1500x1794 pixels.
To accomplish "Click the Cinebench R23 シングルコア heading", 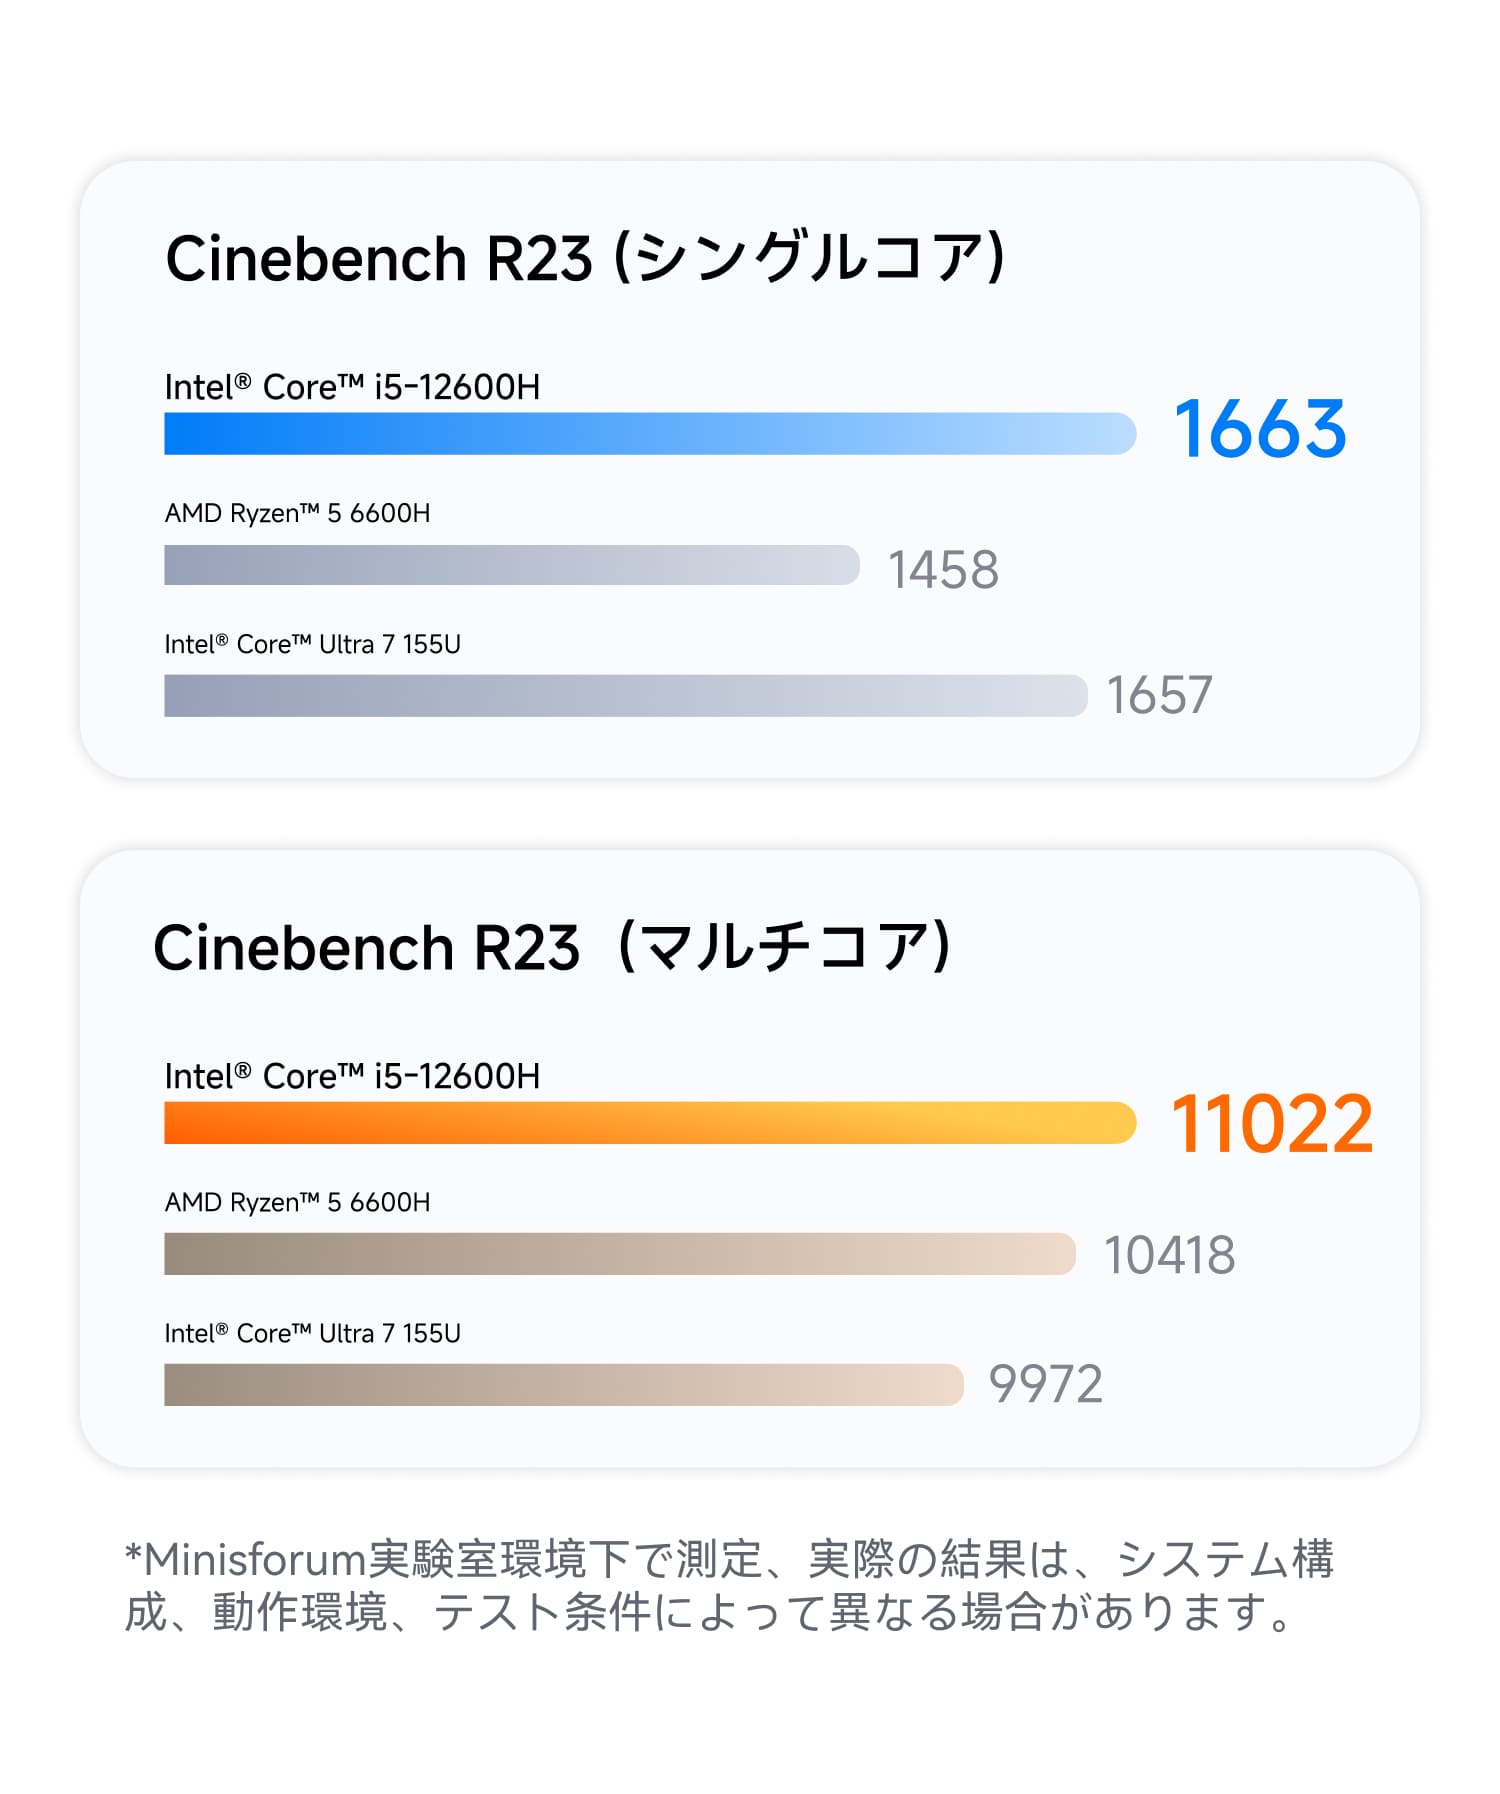I will tap(585, 258).
